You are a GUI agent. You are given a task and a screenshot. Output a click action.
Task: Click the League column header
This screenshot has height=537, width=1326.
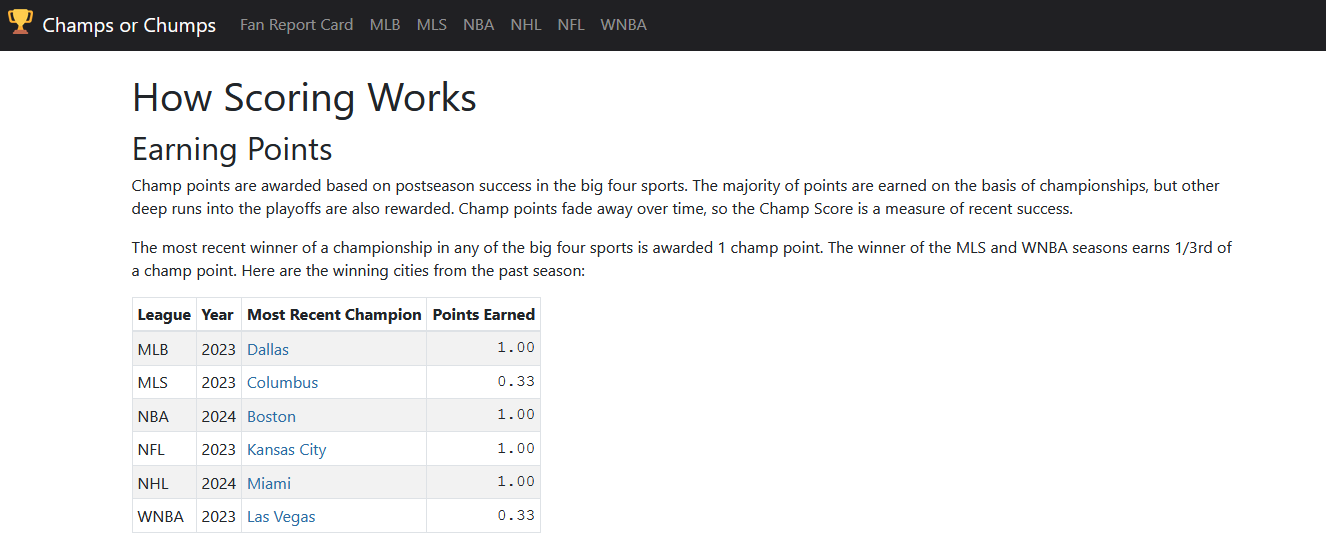click(x=164, y=315)
